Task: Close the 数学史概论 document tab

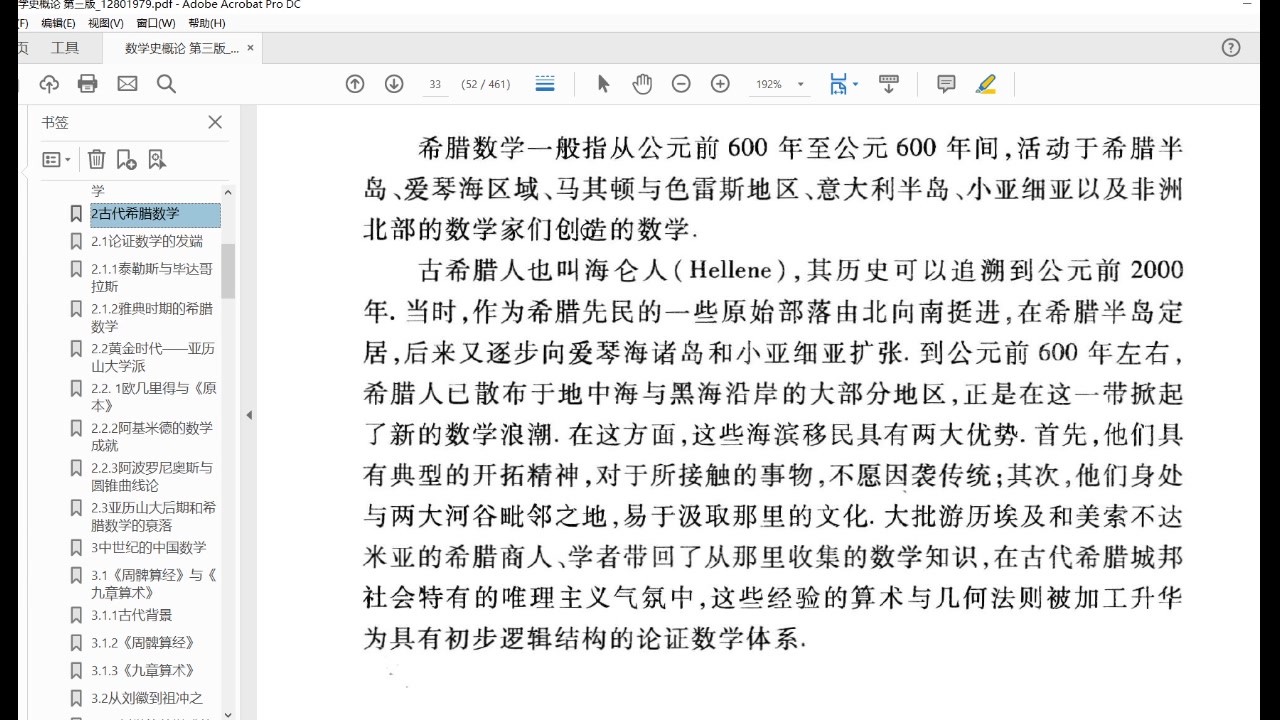Action: [250, 48]
